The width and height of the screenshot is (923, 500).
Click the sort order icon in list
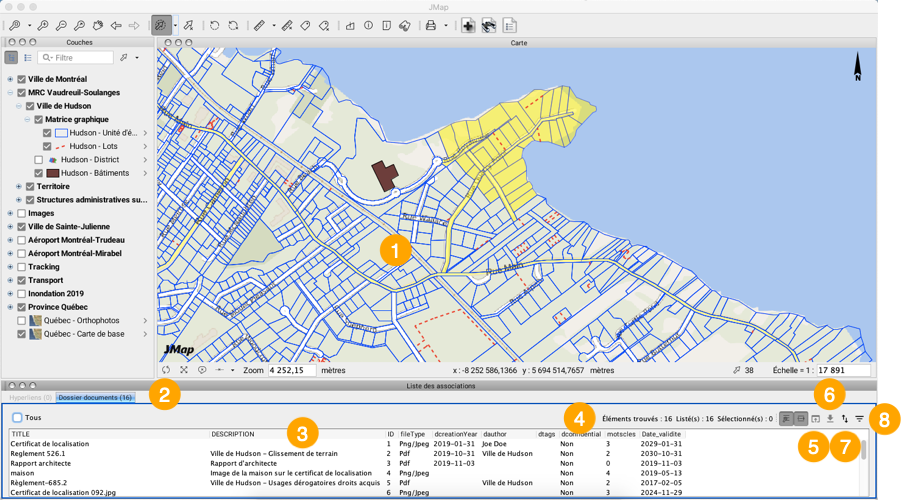pyautogui.click(x=844, y=419)
